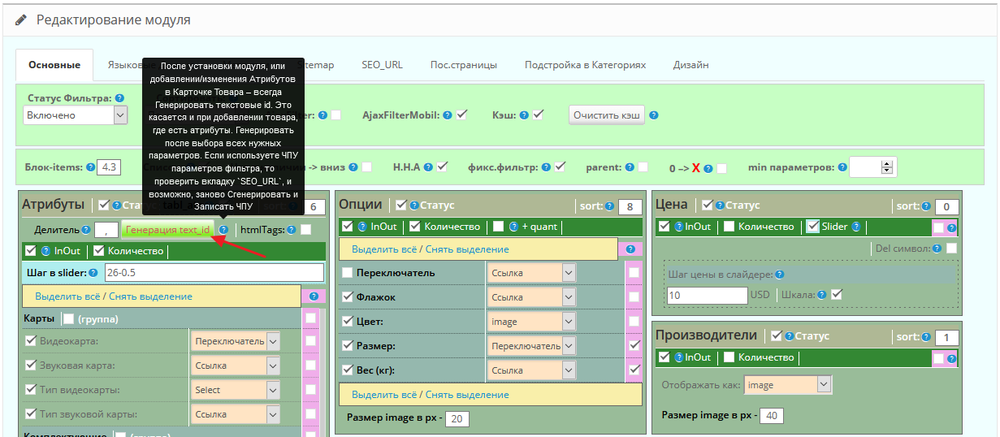This screenshot has width=1000, height=437.
Task: Click min параметров spinner arrows
Action: (x=887, y=168)
